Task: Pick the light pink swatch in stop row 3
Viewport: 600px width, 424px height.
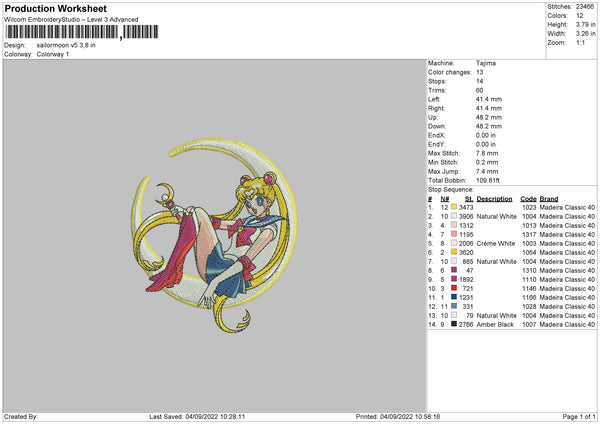Action: (x=454, y=225)
